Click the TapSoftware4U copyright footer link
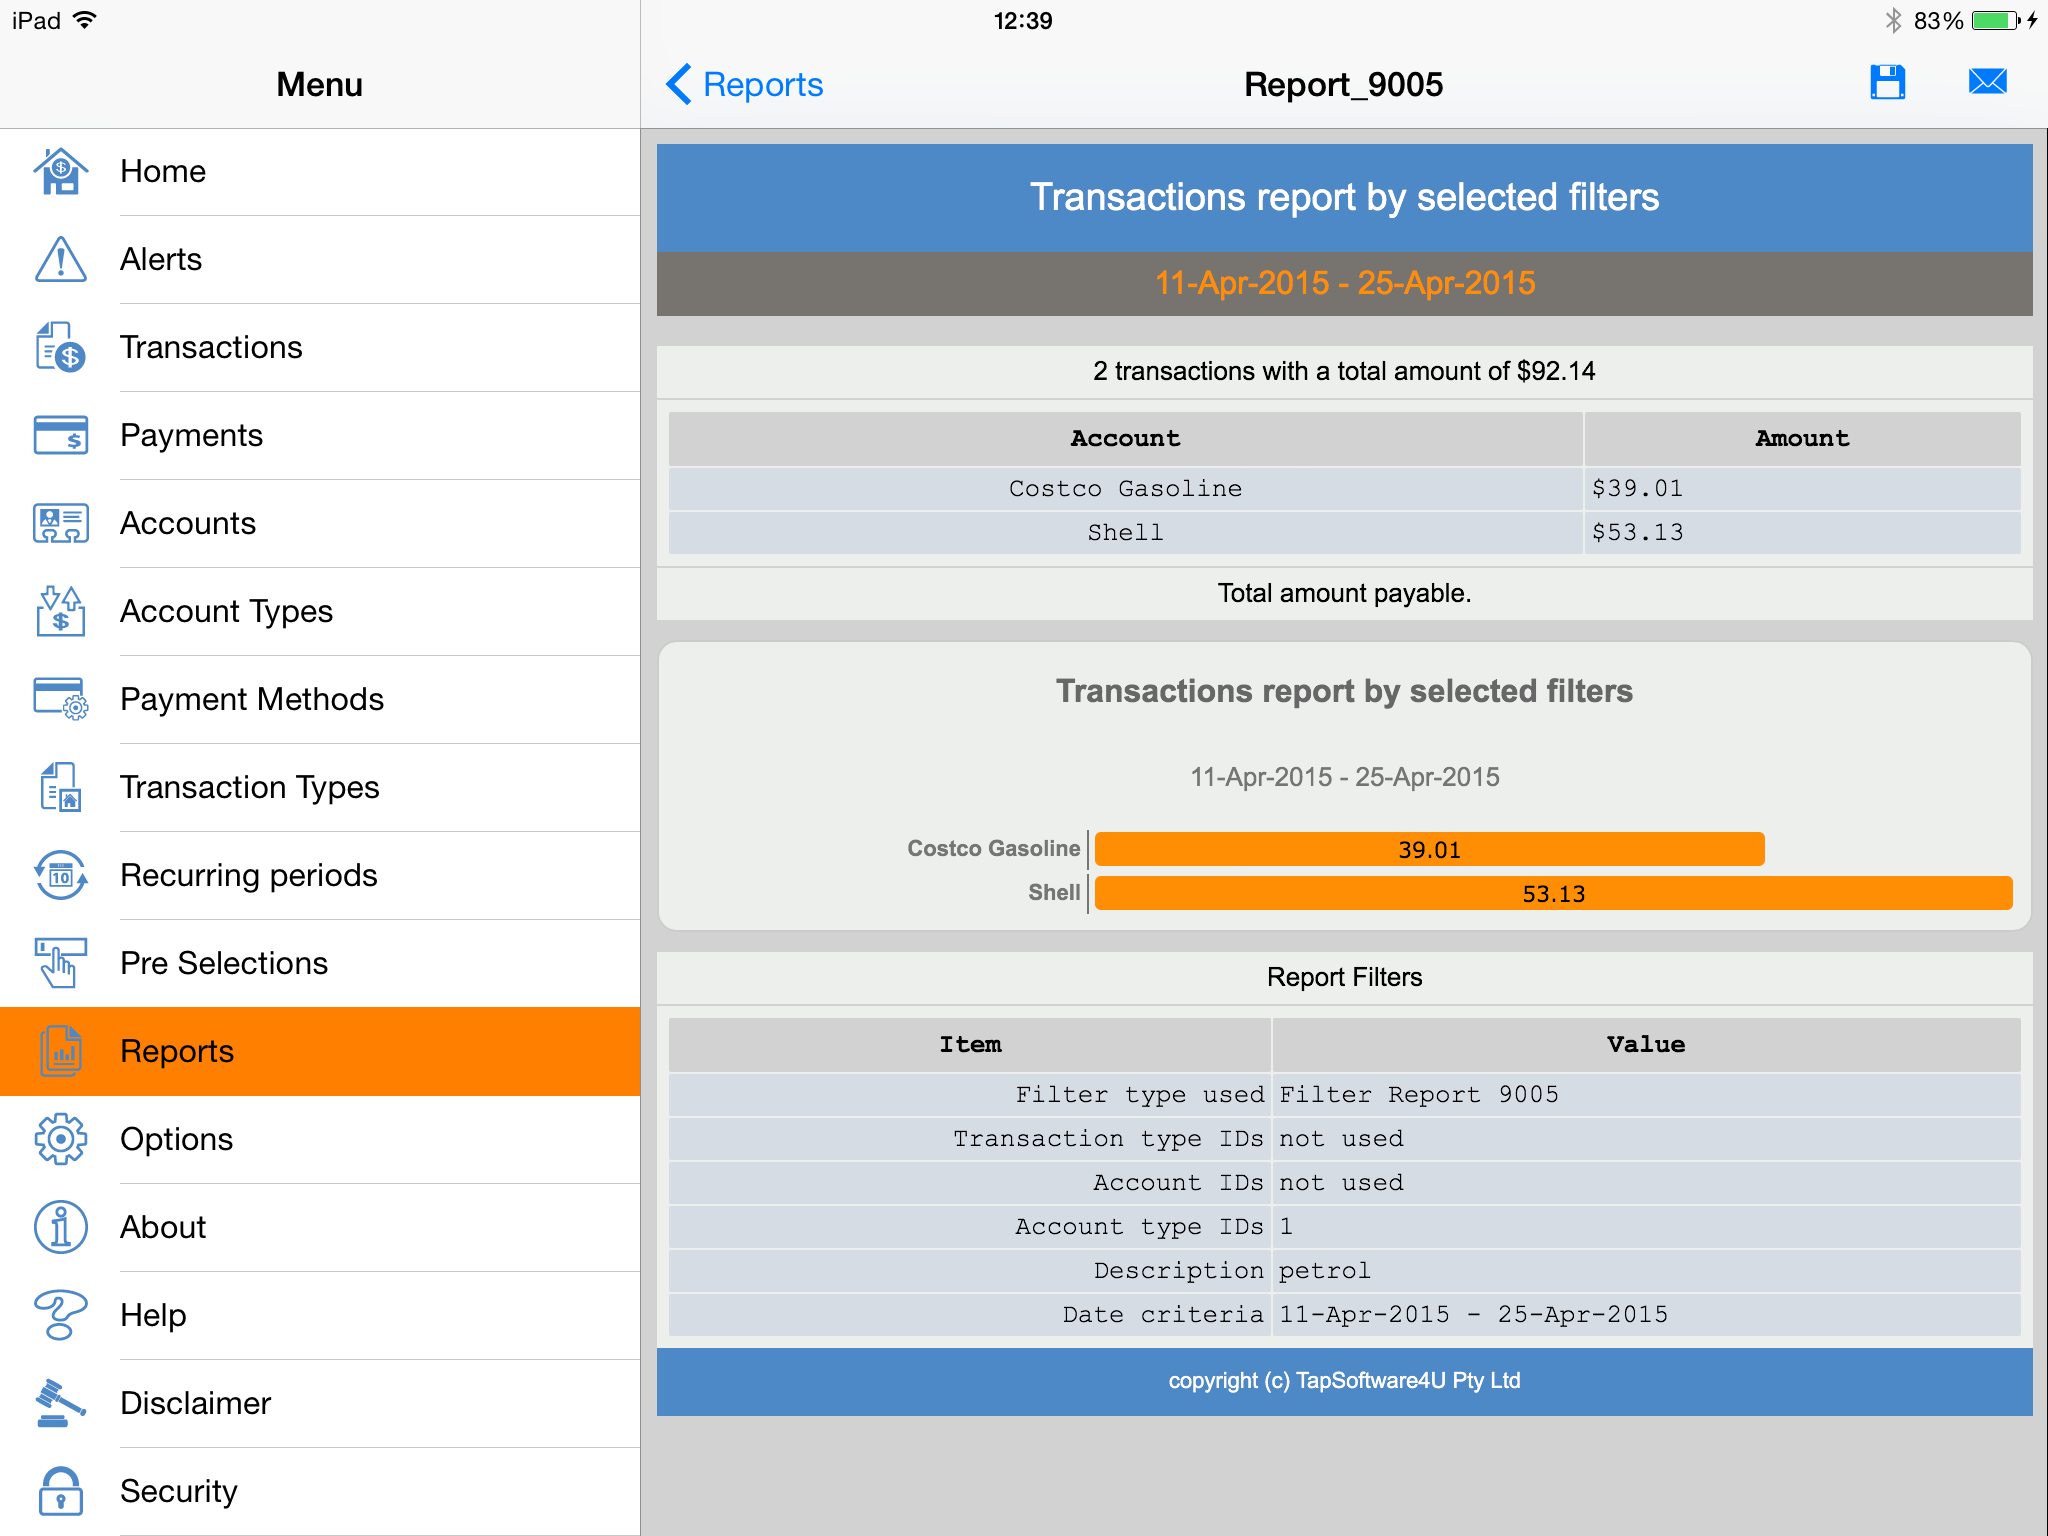This screenshot has width=2048, height=1536. click(1344, 1381)
